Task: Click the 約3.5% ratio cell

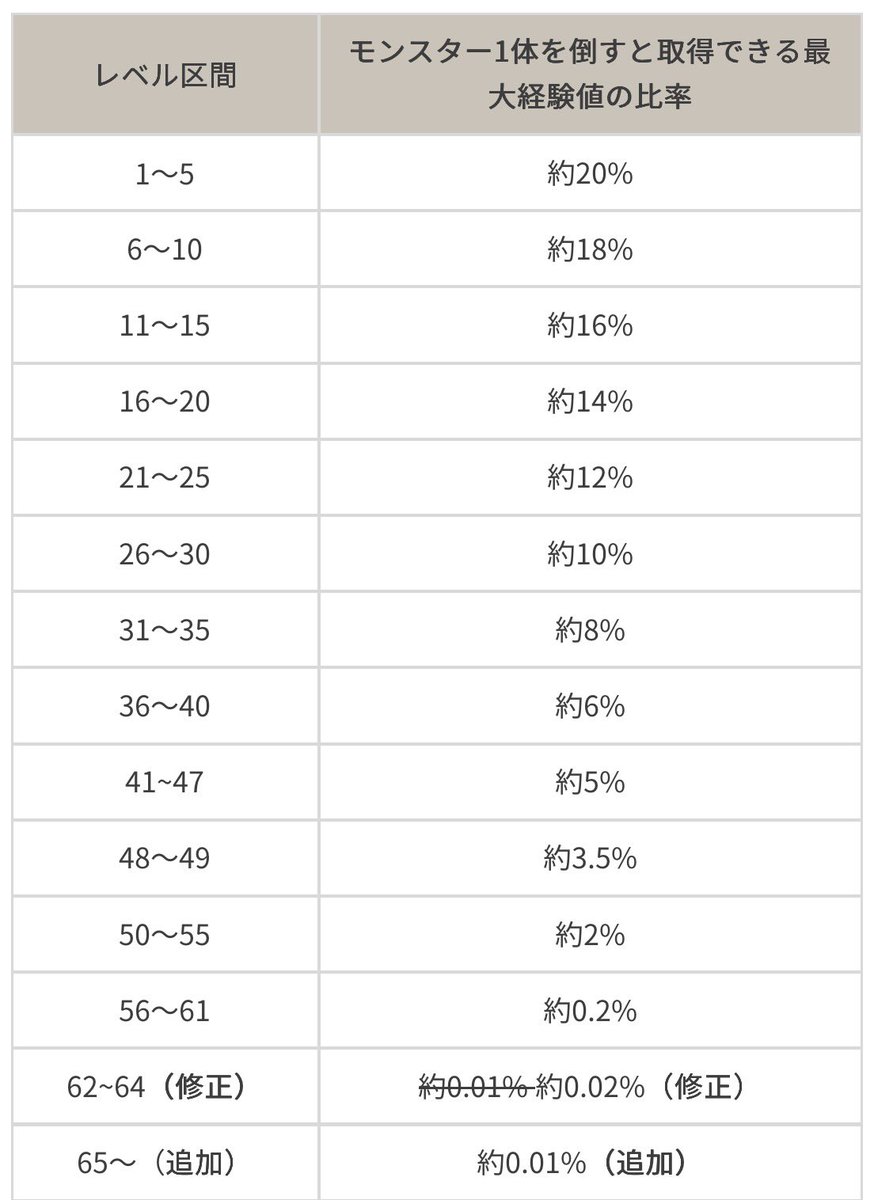Action: coord(590,858)
